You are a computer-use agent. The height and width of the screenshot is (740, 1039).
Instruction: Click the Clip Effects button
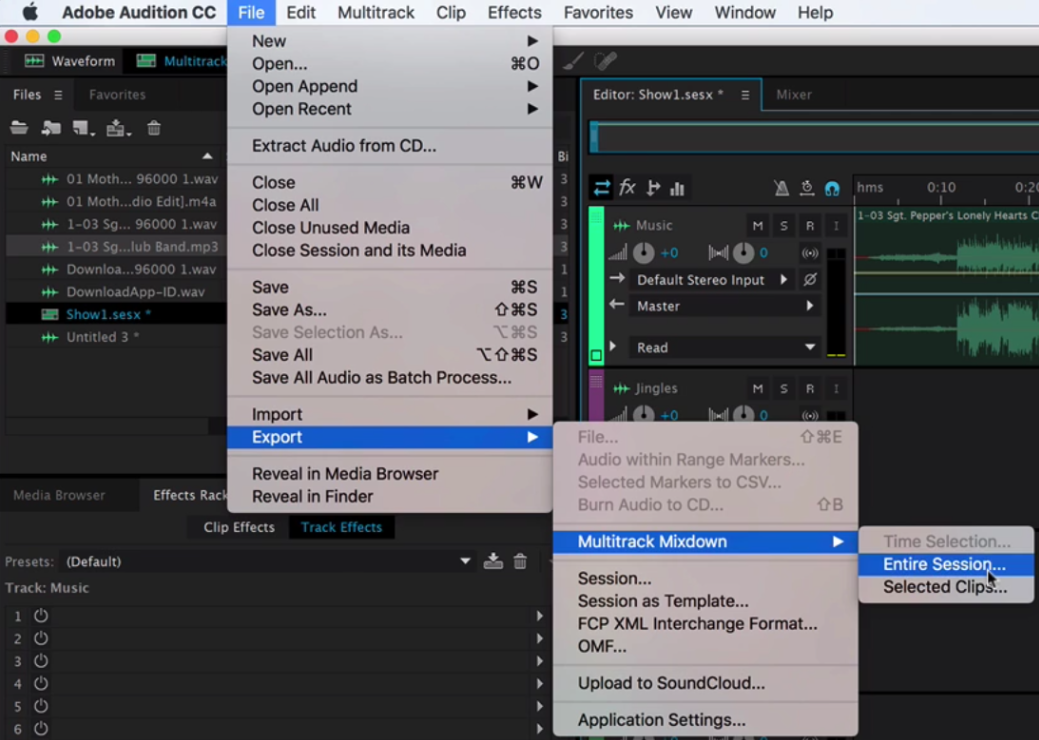pyautogui.click(x=239, y=527)
